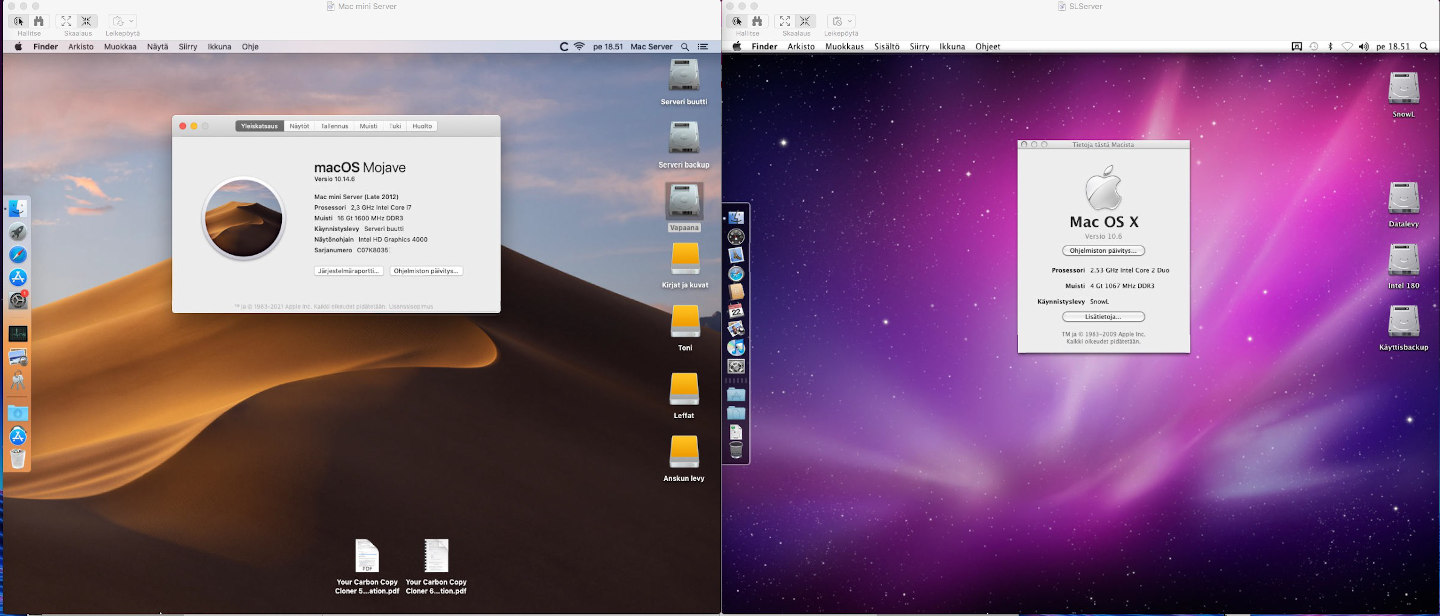
Task: Open Finder in the Snow Leopard dock
Action: click(x=736, y=217)
